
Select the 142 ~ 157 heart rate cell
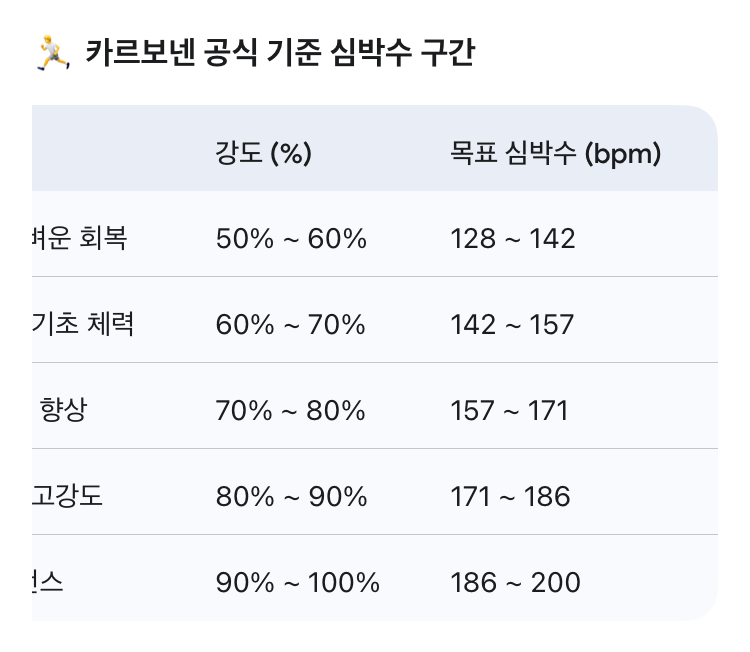pyautogui.click(x=512, y=325)
